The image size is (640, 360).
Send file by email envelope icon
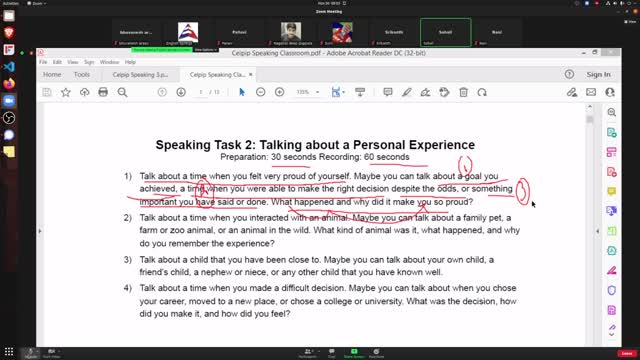click(591, 92)
